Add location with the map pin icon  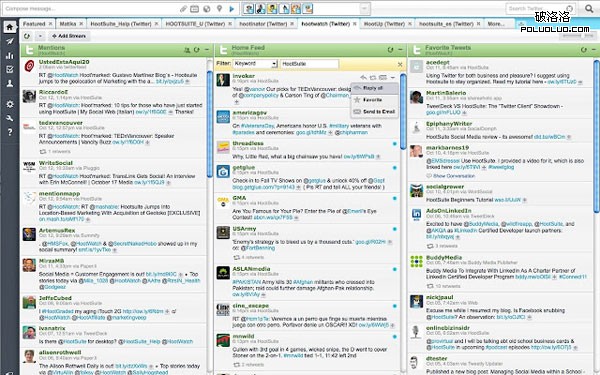click(219, 8)
